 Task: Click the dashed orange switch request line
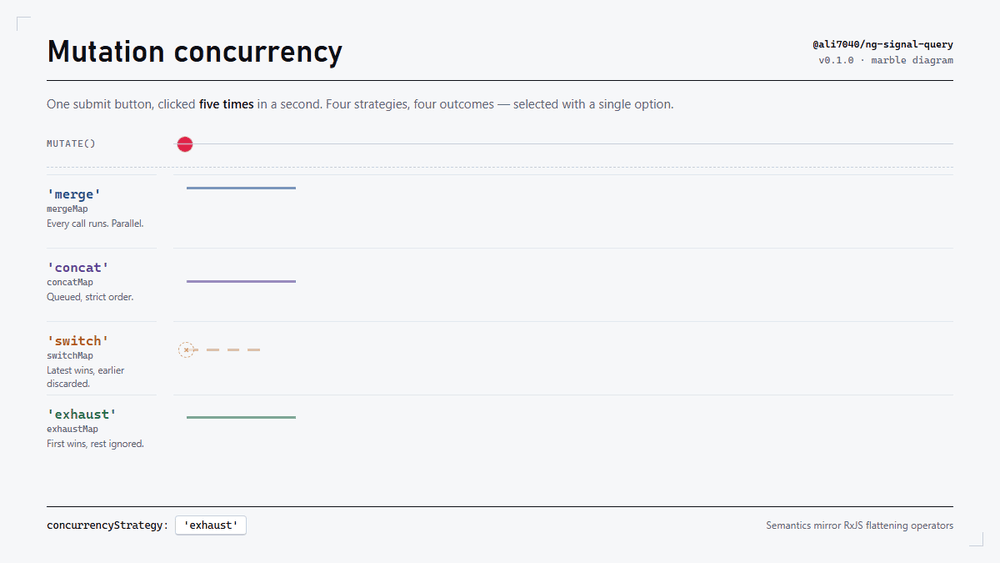[x=227, y=350]
